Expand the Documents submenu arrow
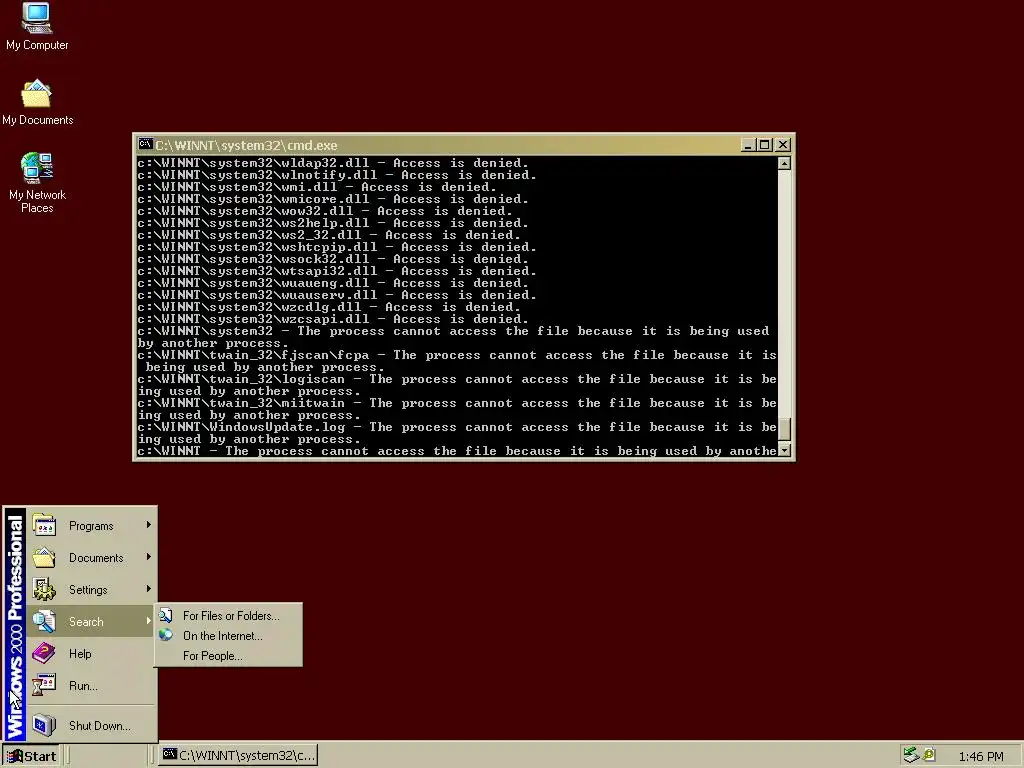1024x768 pixels. coord(149,556)
